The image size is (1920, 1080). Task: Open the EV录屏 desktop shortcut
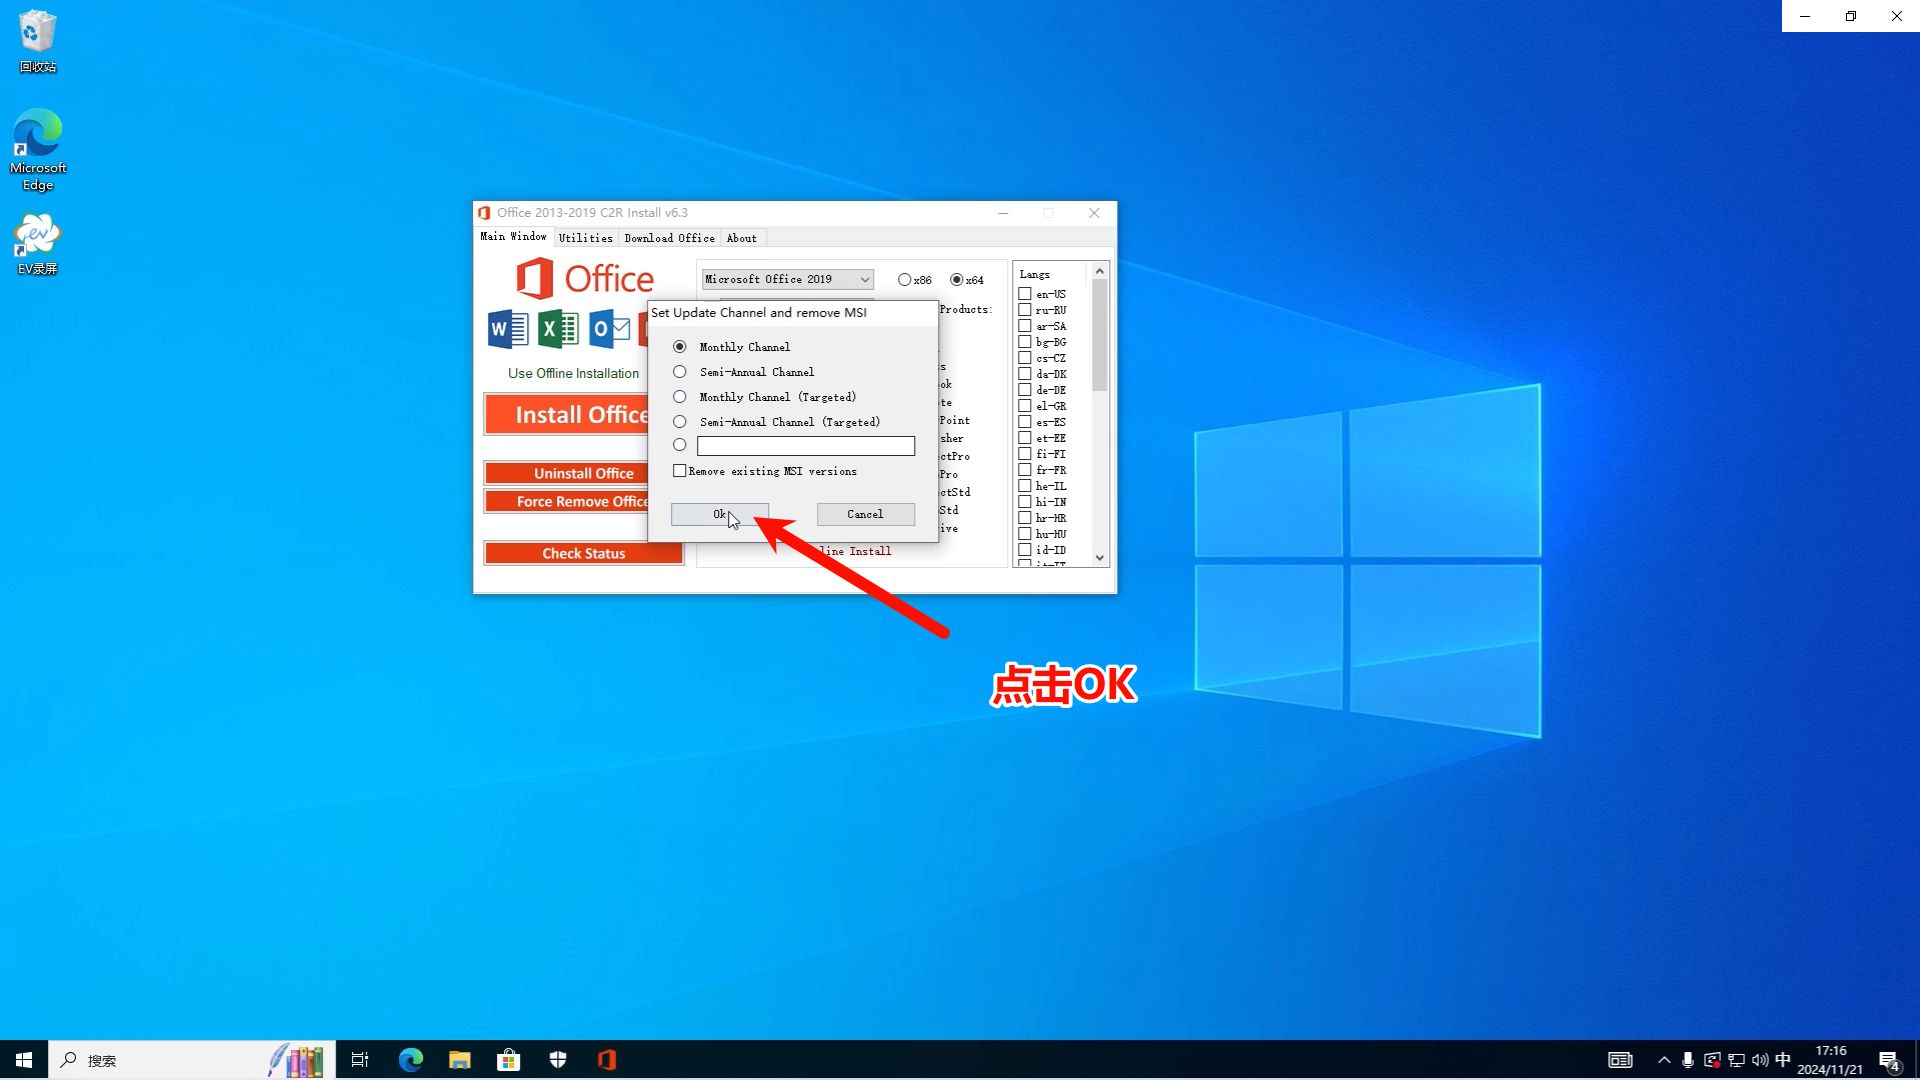click(37, 244)
